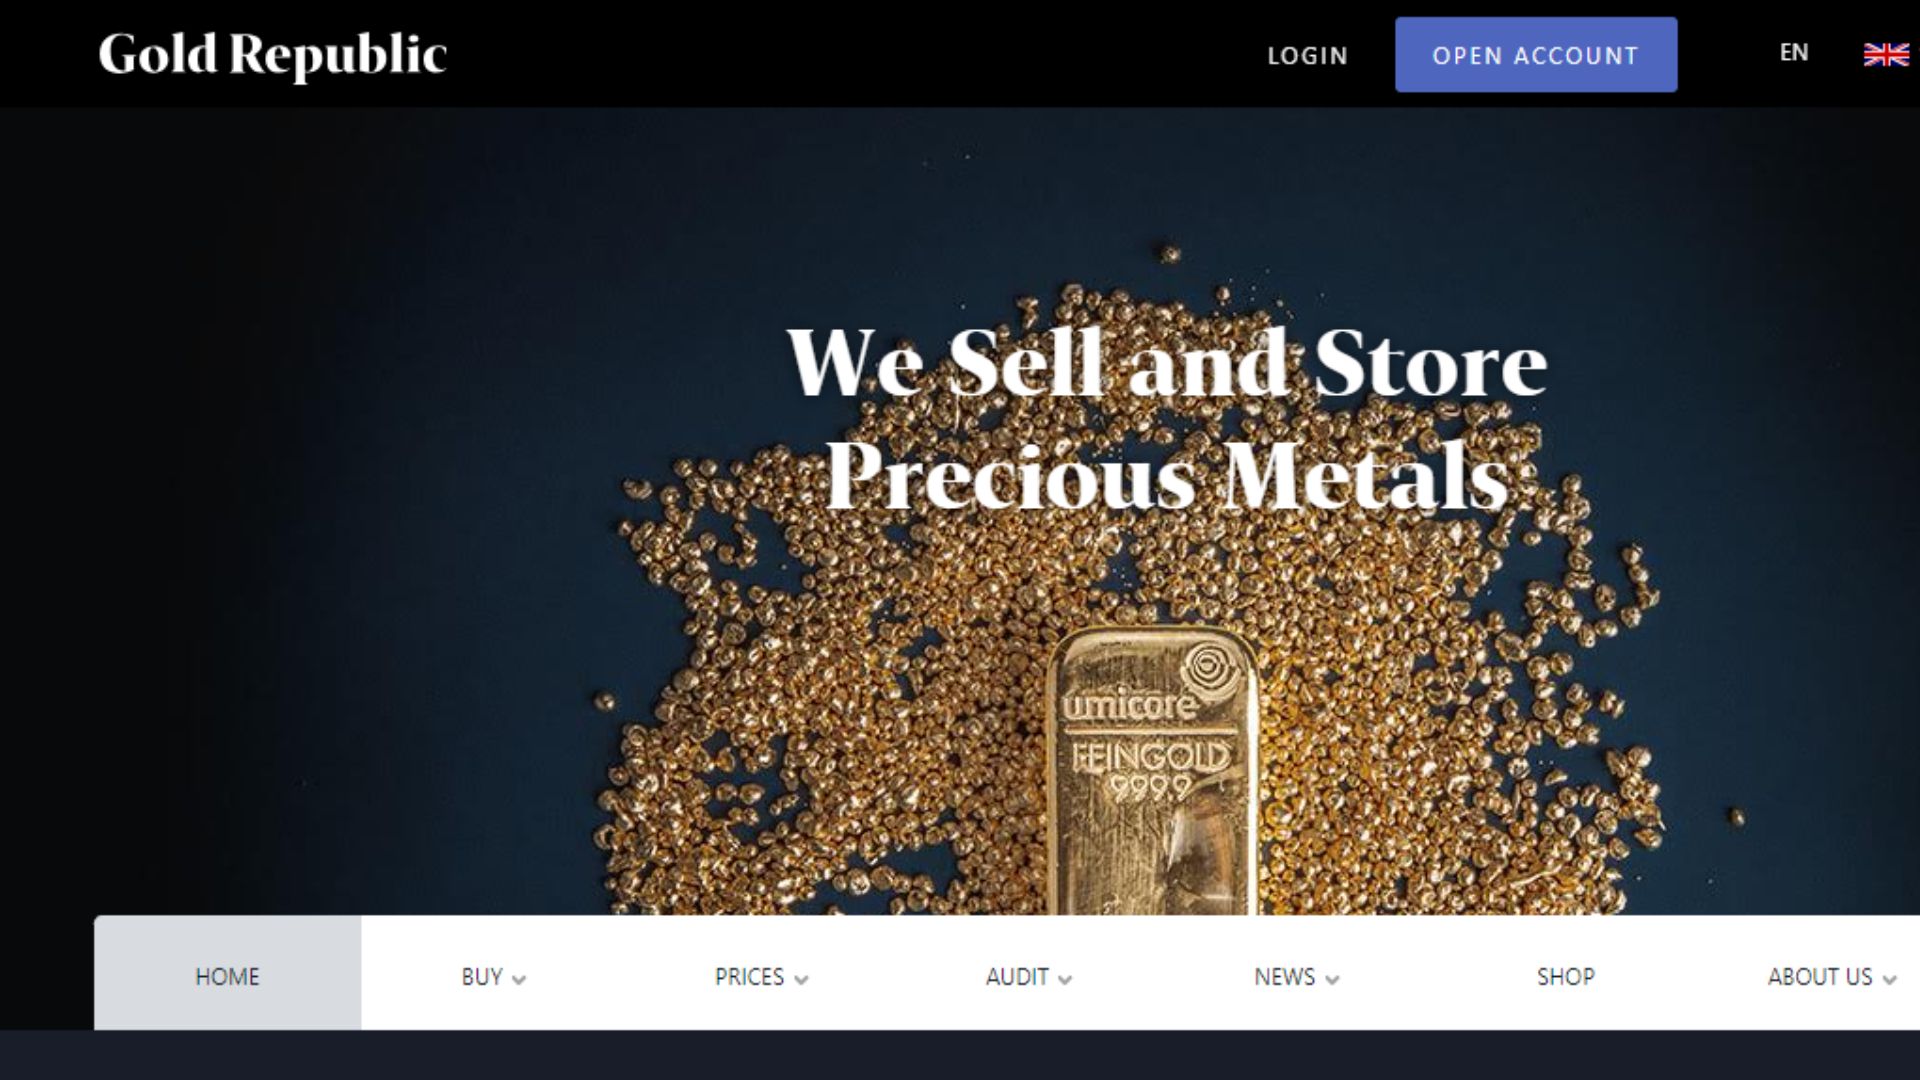Expand the AUDIT dropdown chevron
The height and width of the screenshot is (1080, 1920).
[x=1065, y=980]
